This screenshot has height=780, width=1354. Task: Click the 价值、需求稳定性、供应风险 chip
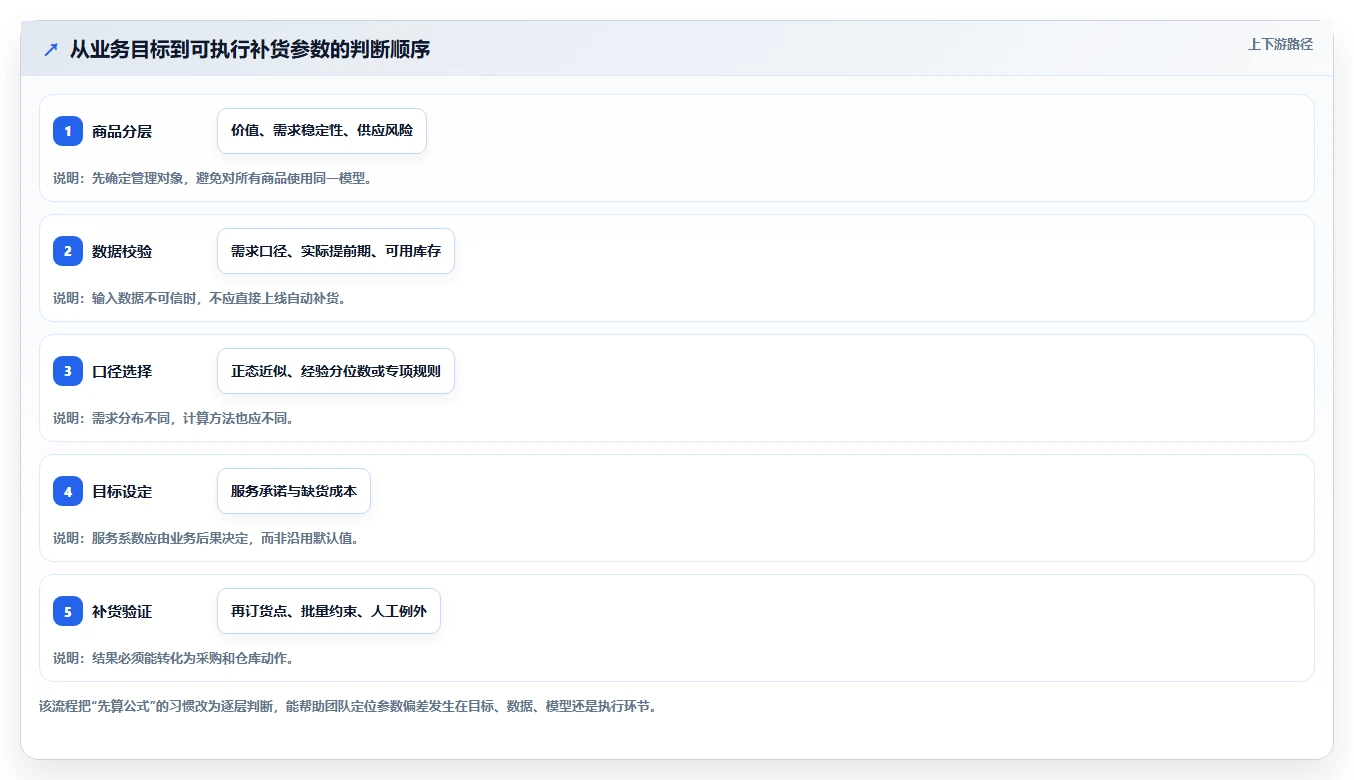(x=322, y=131)
